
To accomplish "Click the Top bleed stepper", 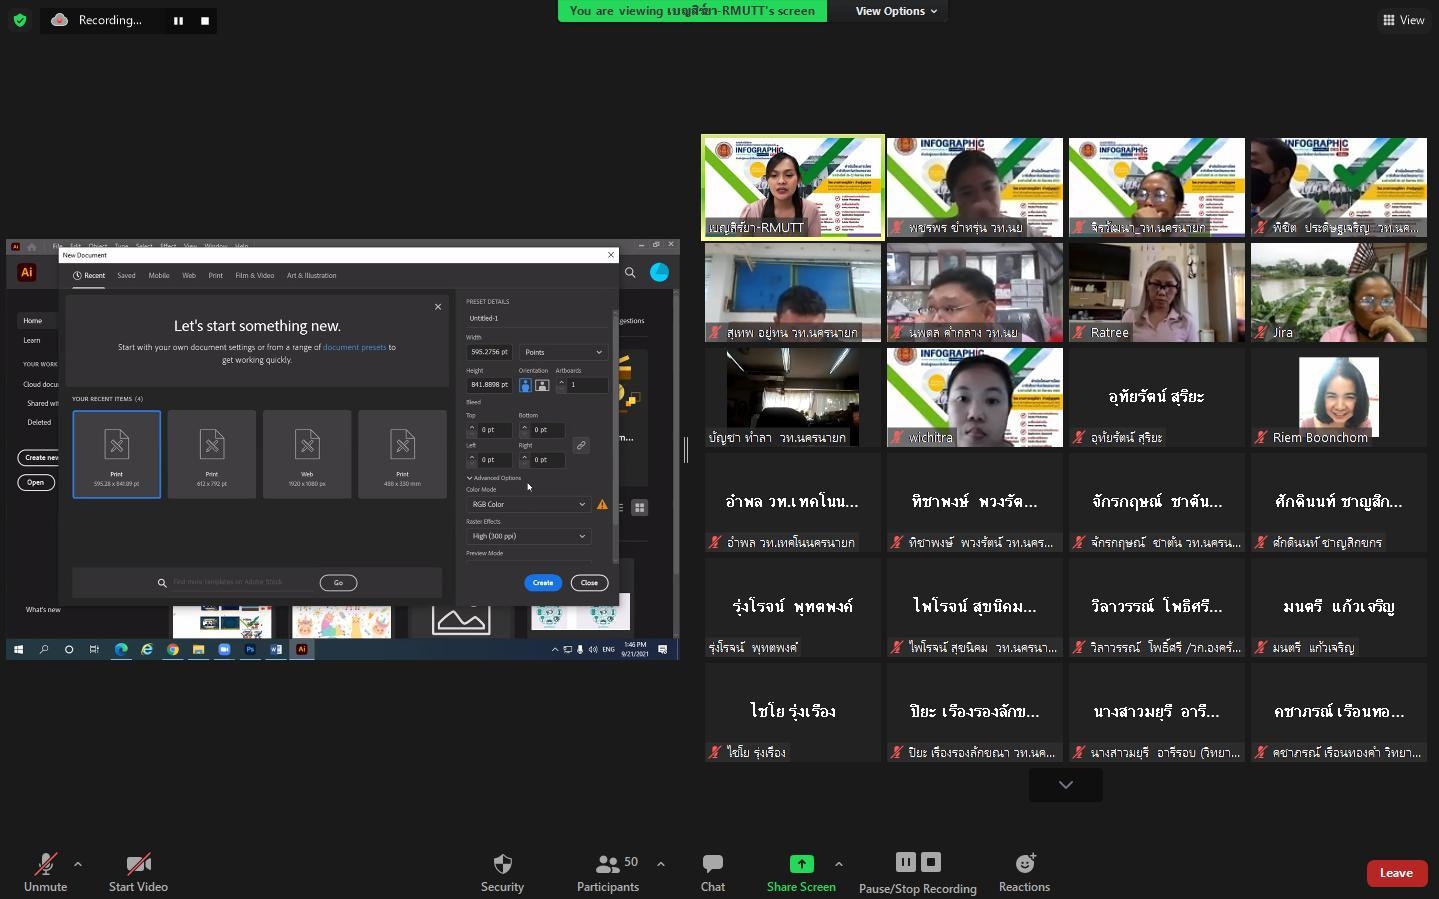I will tap(472, 430).
